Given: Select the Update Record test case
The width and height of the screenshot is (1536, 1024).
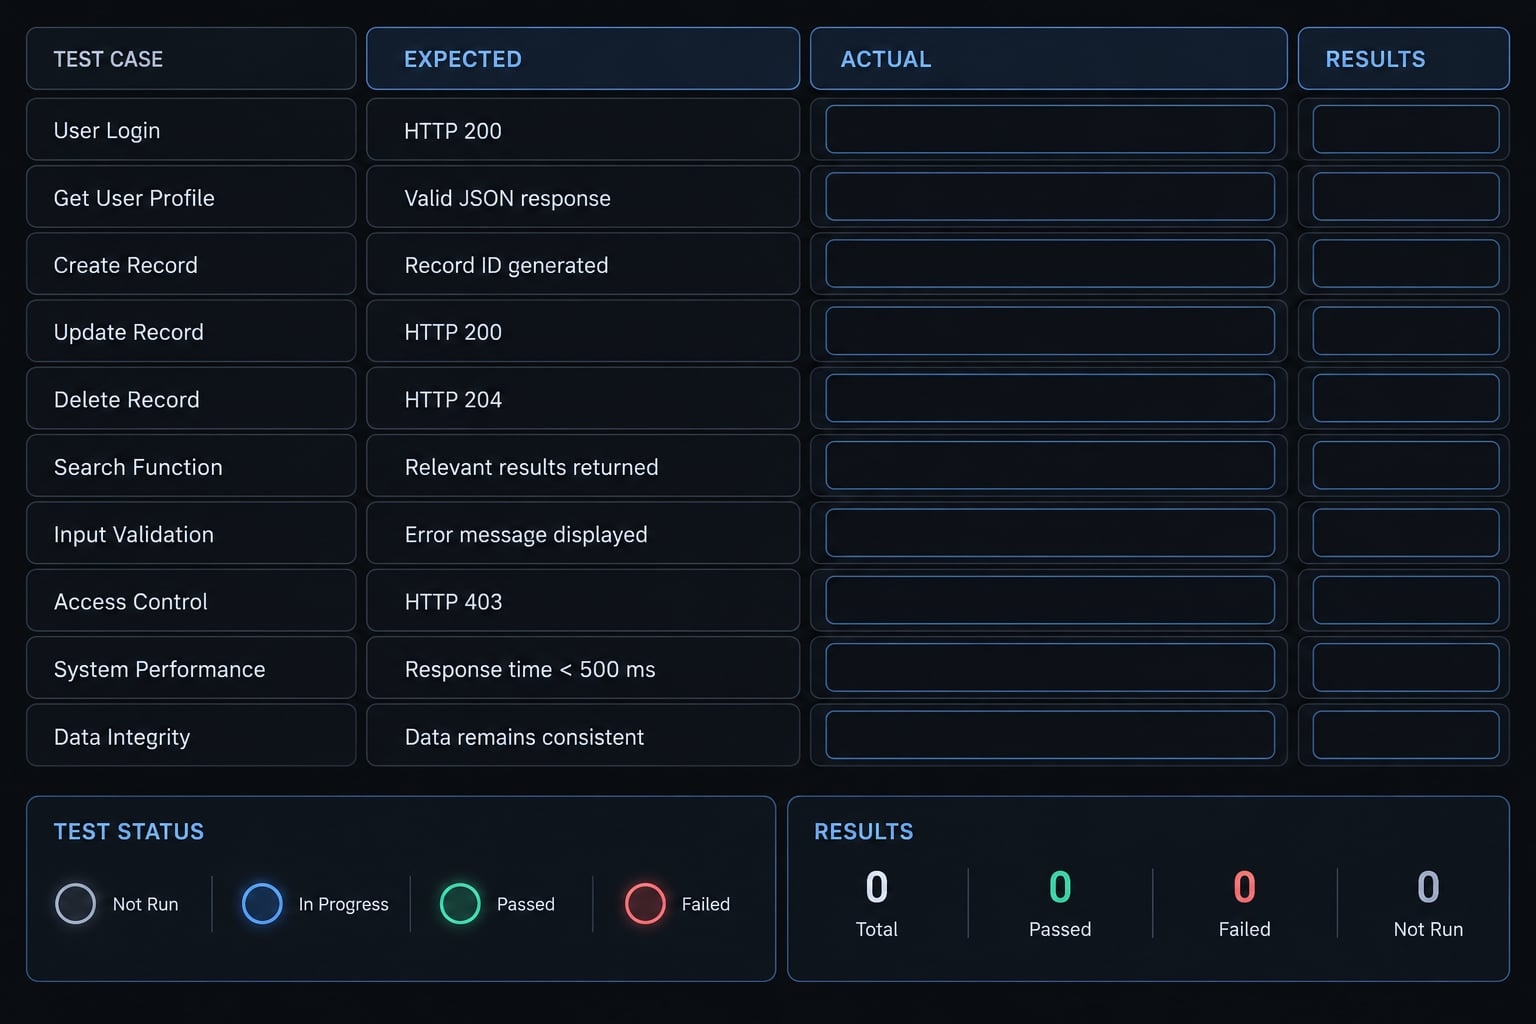Looking at the screenshot, I should pyautogui.click(x=191, y=330).
